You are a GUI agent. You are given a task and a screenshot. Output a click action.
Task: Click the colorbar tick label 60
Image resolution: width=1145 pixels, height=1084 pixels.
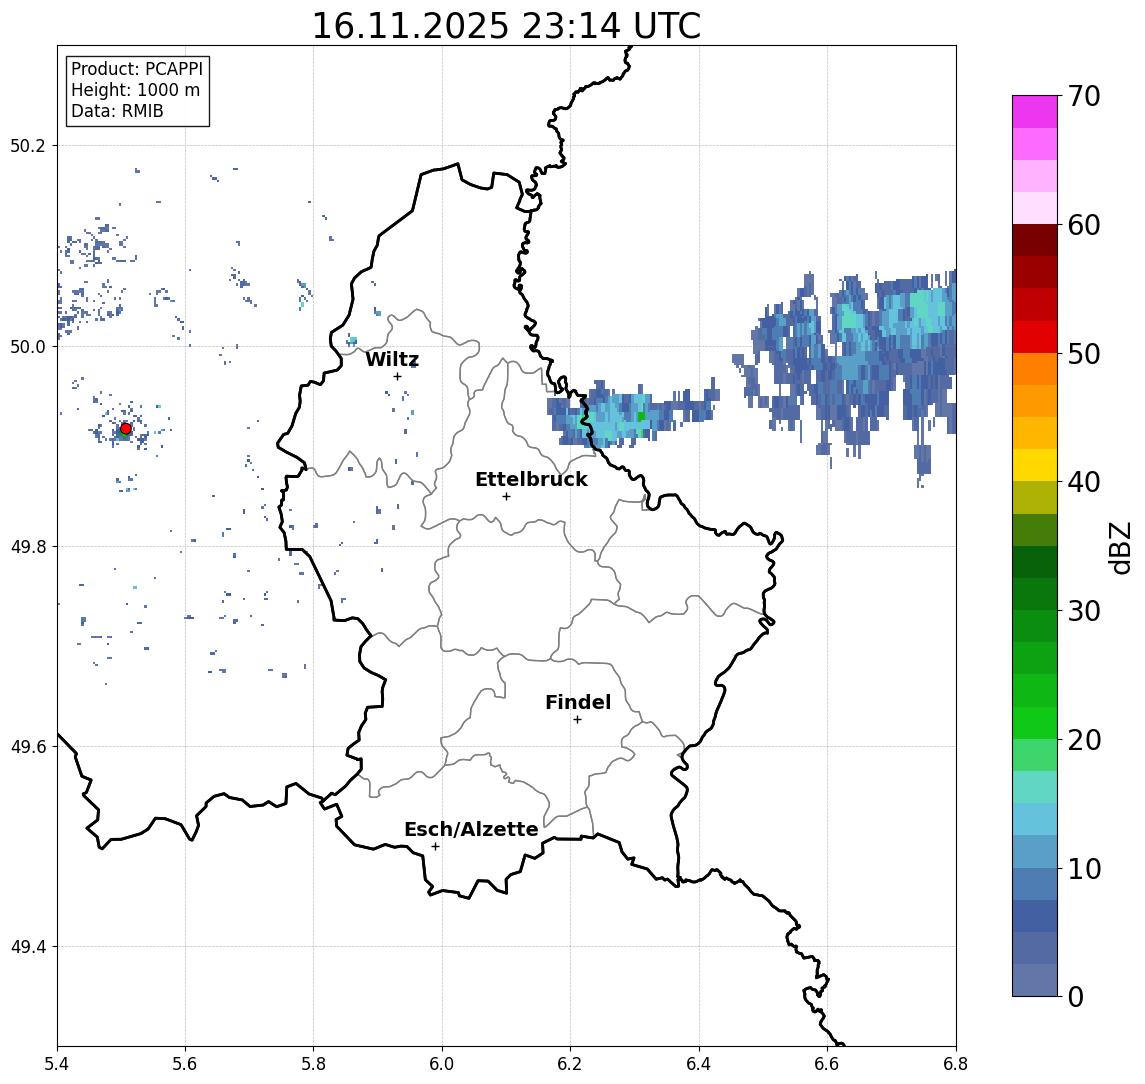point(1084,225)
